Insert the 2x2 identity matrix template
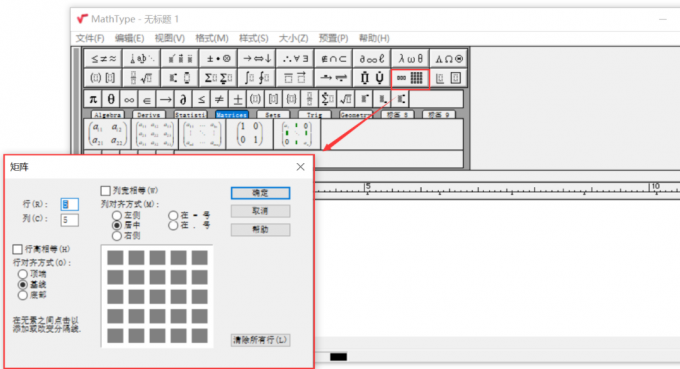This screenshot has width=680, height=369. click(x=249, y=133)
